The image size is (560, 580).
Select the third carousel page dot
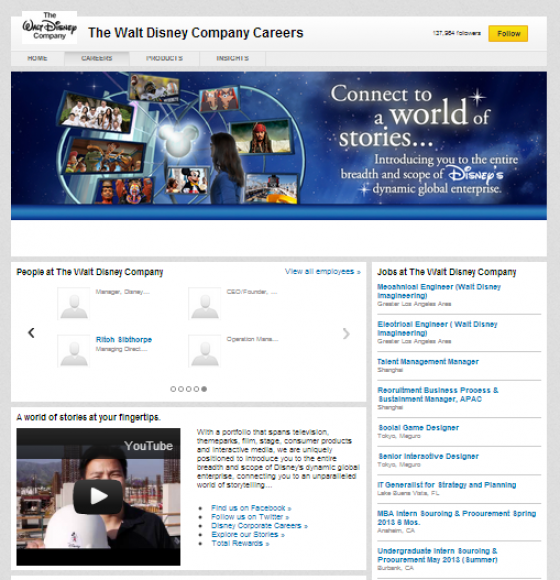(188, 389)
